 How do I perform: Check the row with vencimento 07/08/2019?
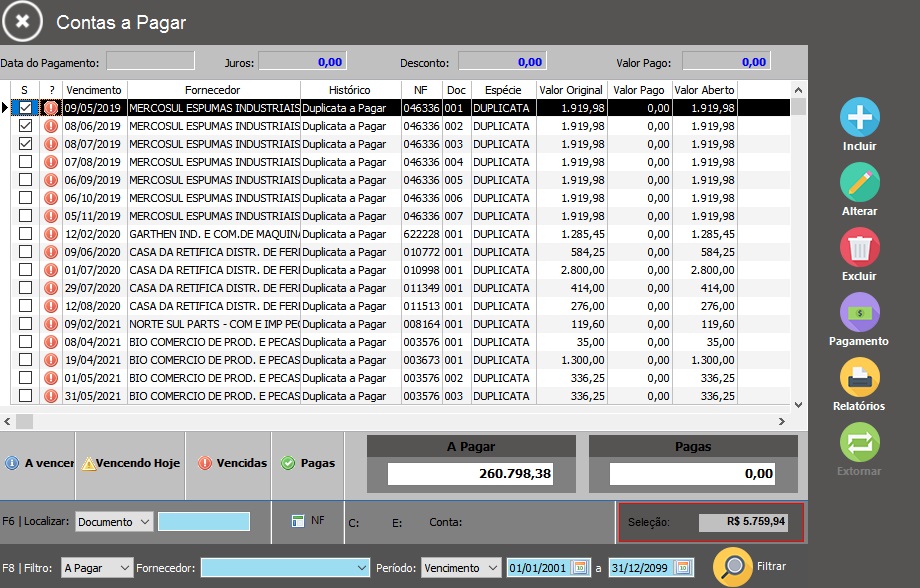pos(26,162)
